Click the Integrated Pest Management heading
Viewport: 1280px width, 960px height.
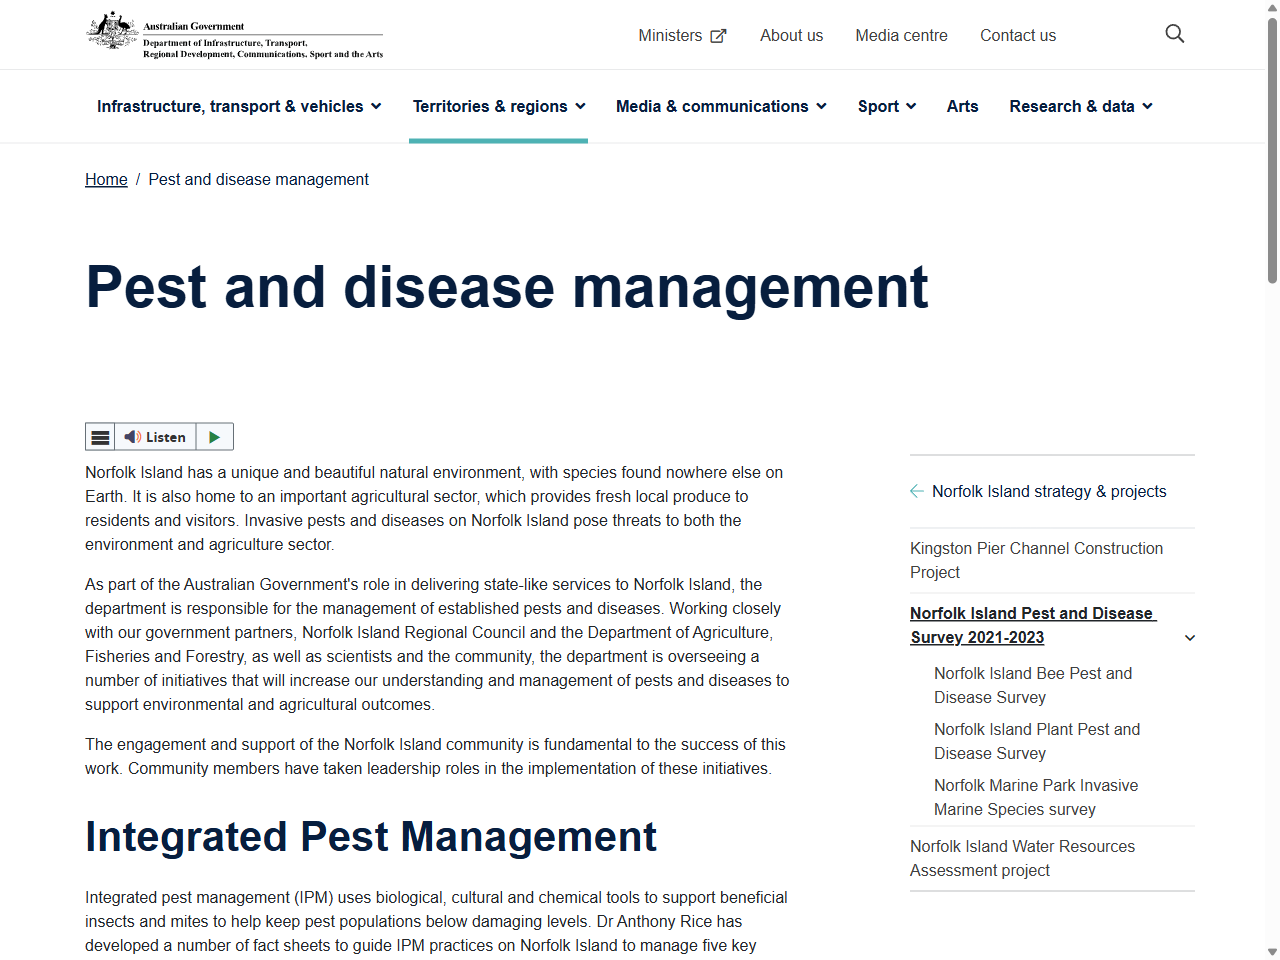[371, 837]
